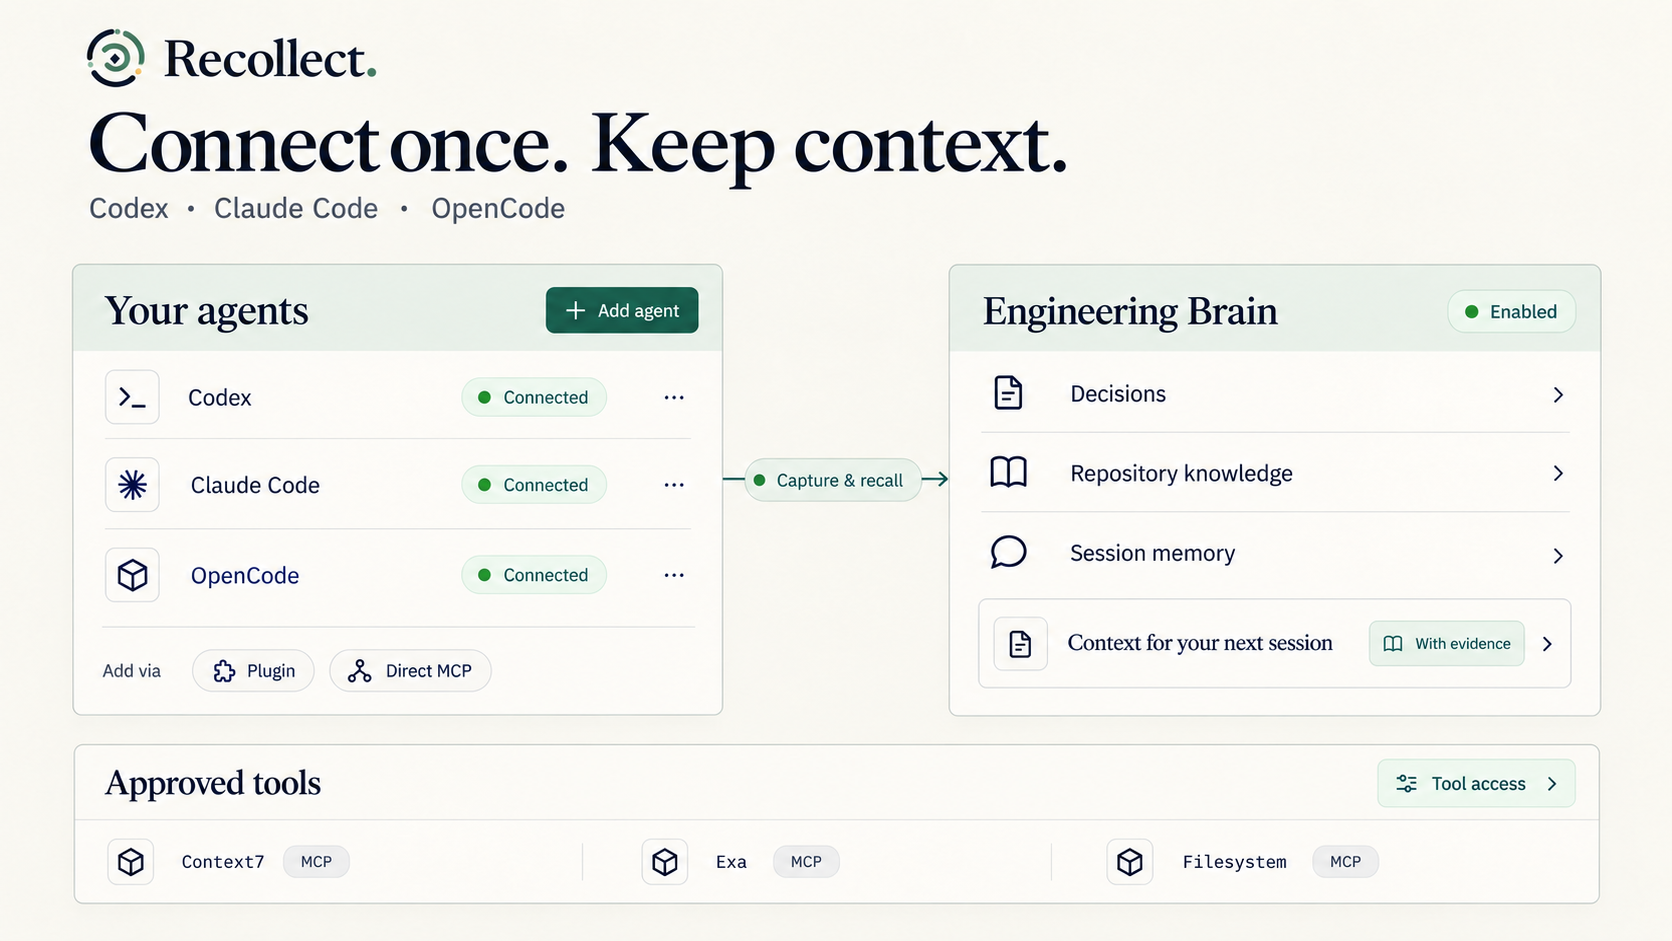Click the Your agents heading
The image size is (1672, 941).
[x=206, y=311]
